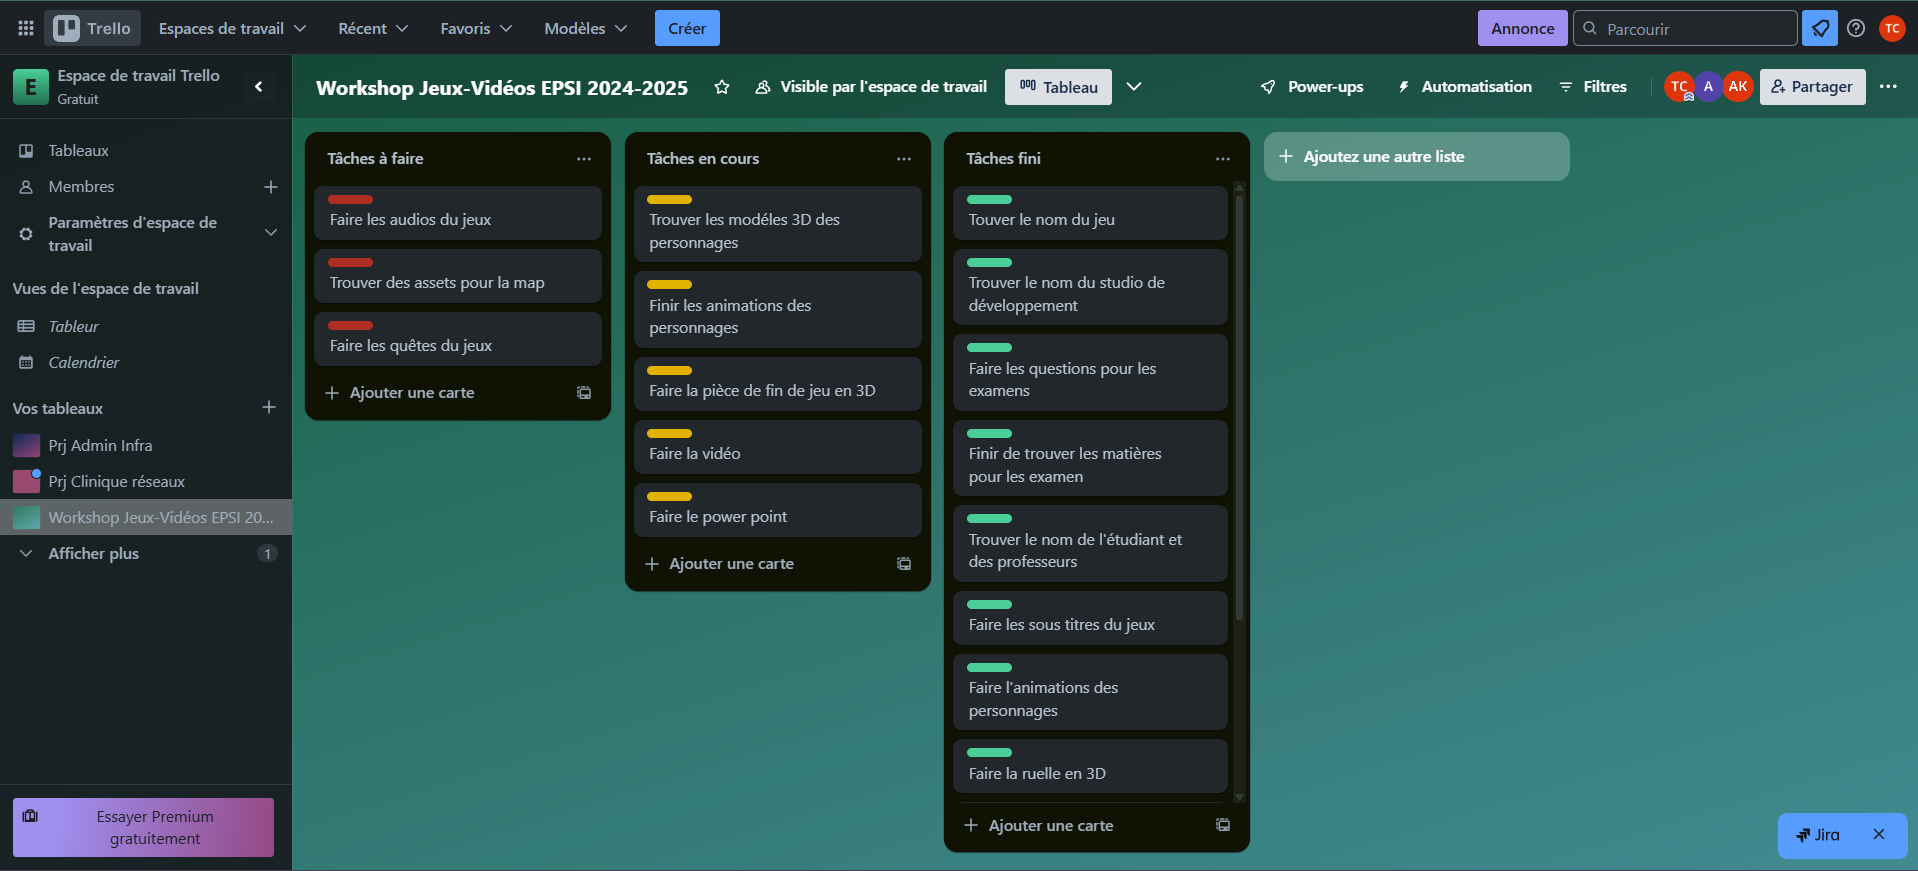The height and width of the screenshot is (871, 1918).
Task: Click red label on Faire les audios card
Action: [350, 200]
